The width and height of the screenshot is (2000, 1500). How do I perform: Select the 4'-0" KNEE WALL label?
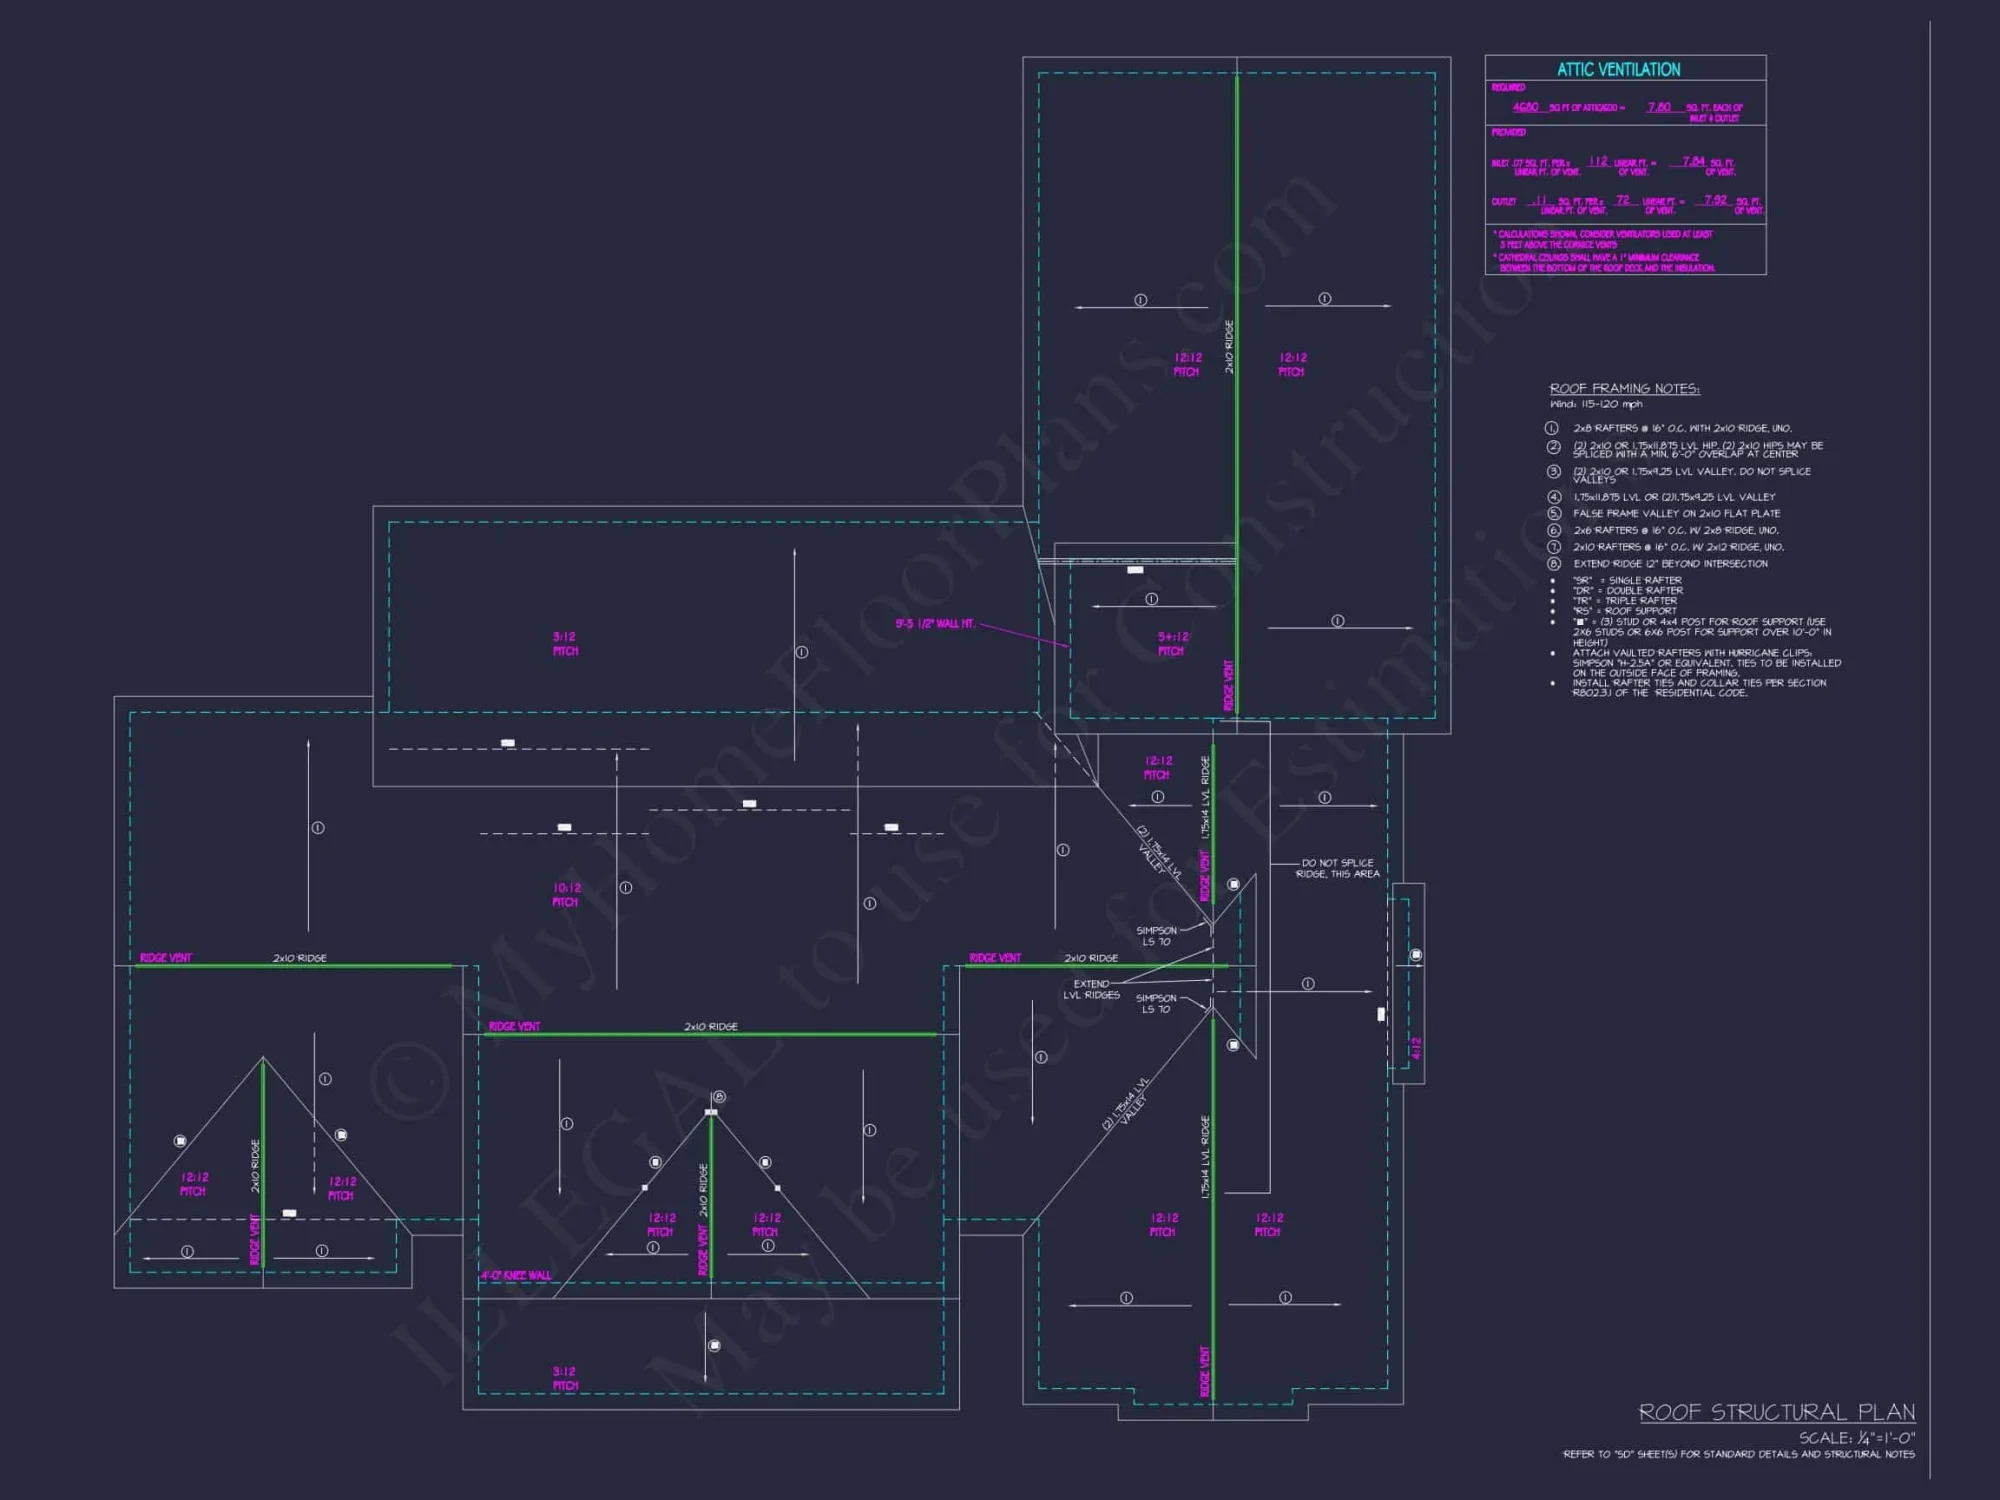click(516, 1276)
